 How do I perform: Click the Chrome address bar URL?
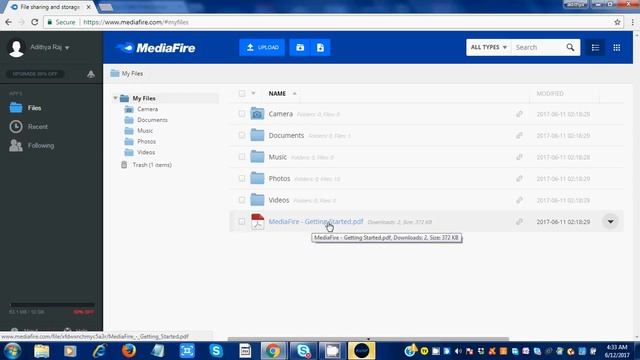136,22
